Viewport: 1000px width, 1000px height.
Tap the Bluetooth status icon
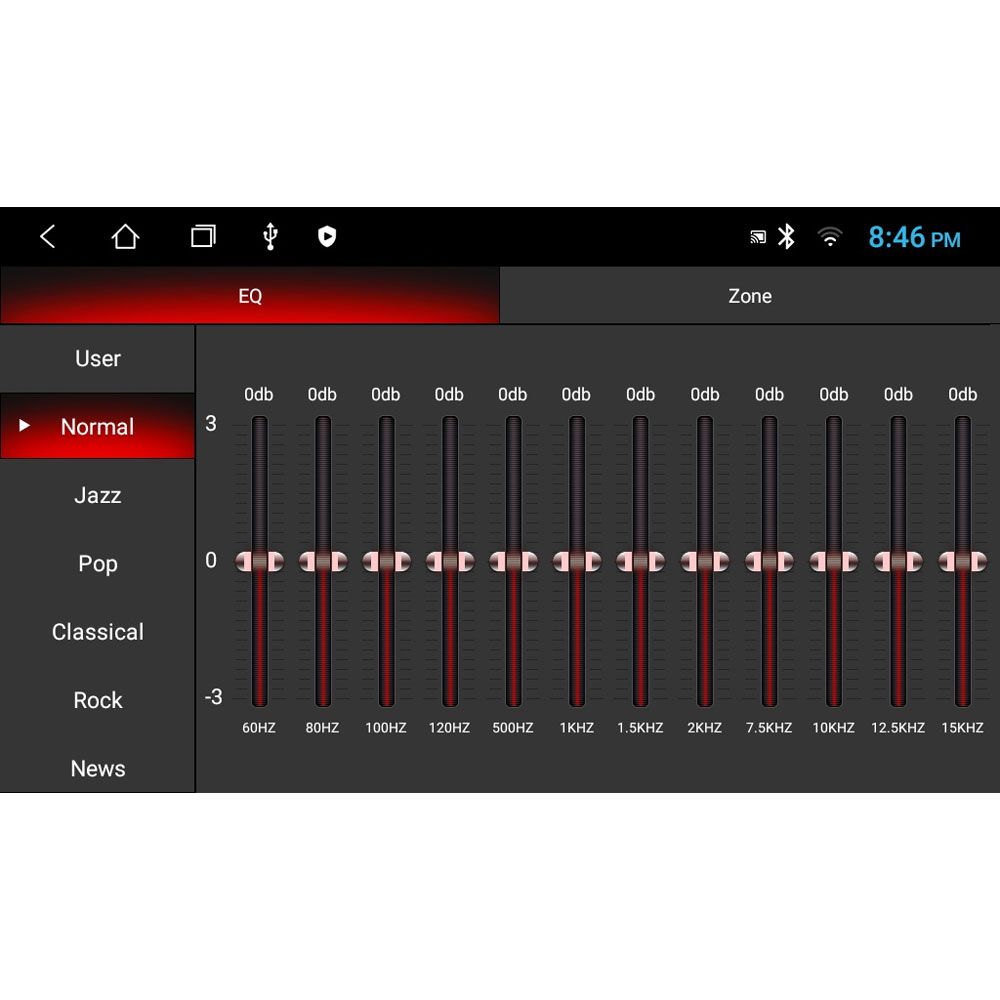(x=786, y=237)
